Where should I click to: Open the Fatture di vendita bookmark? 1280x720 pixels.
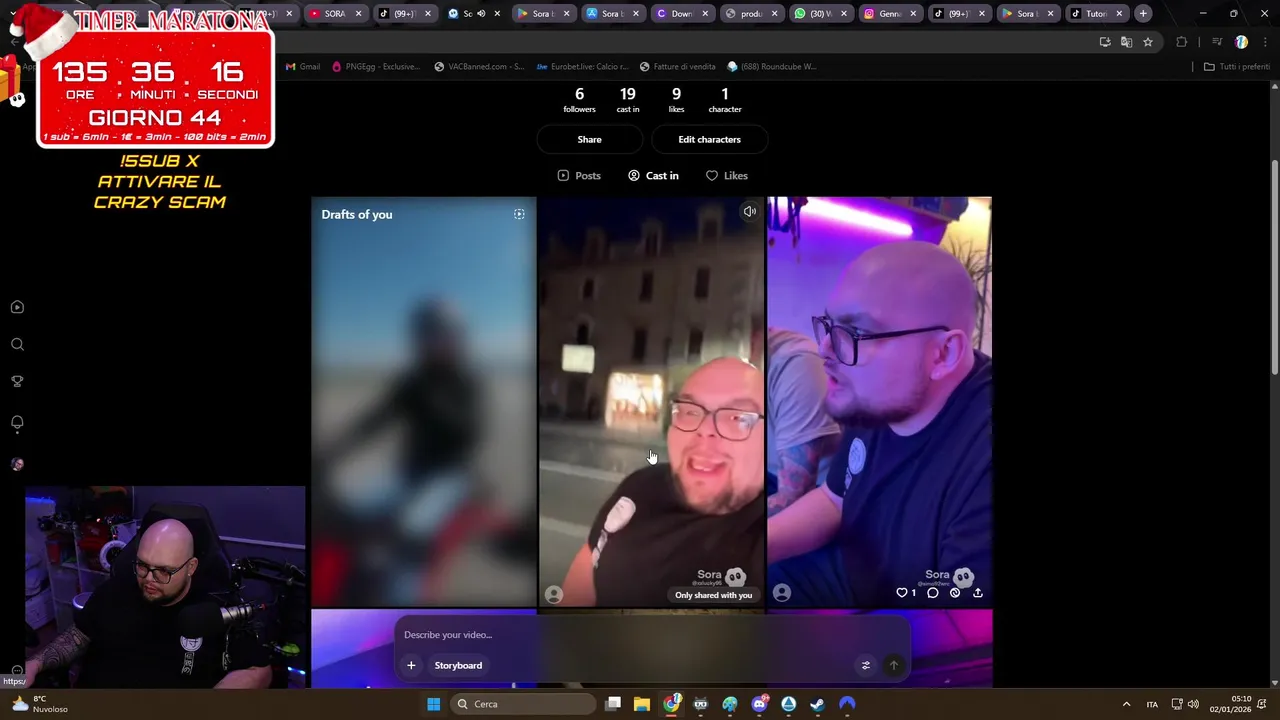(678, 66)
